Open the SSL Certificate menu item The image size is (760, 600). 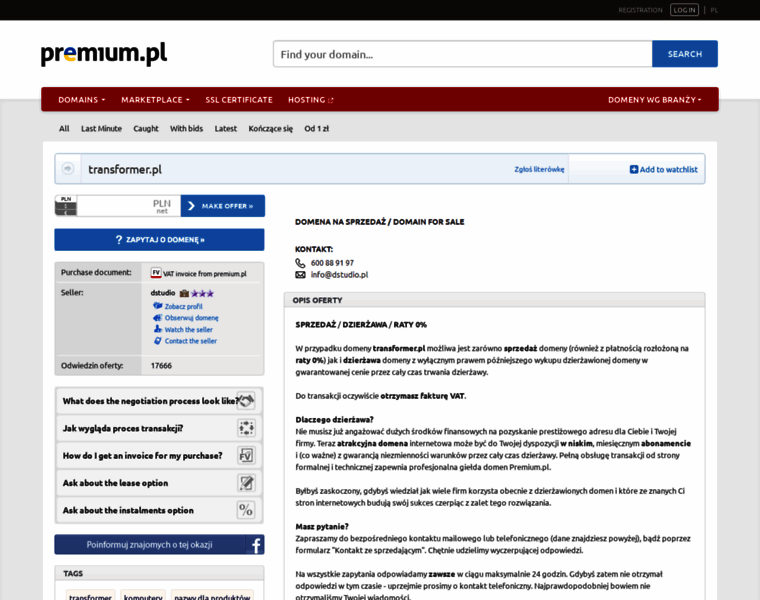[238, 100]
